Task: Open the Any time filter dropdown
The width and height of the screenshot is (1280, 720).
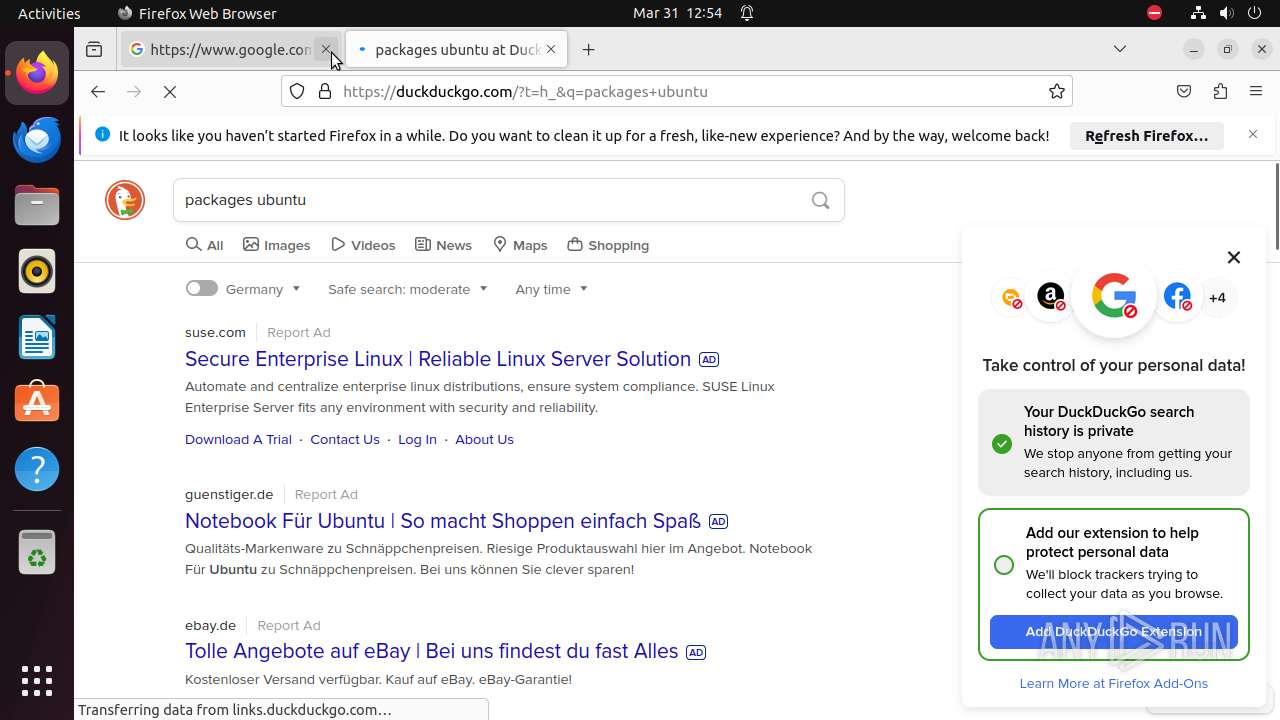Action: click(x=551, y=289)
